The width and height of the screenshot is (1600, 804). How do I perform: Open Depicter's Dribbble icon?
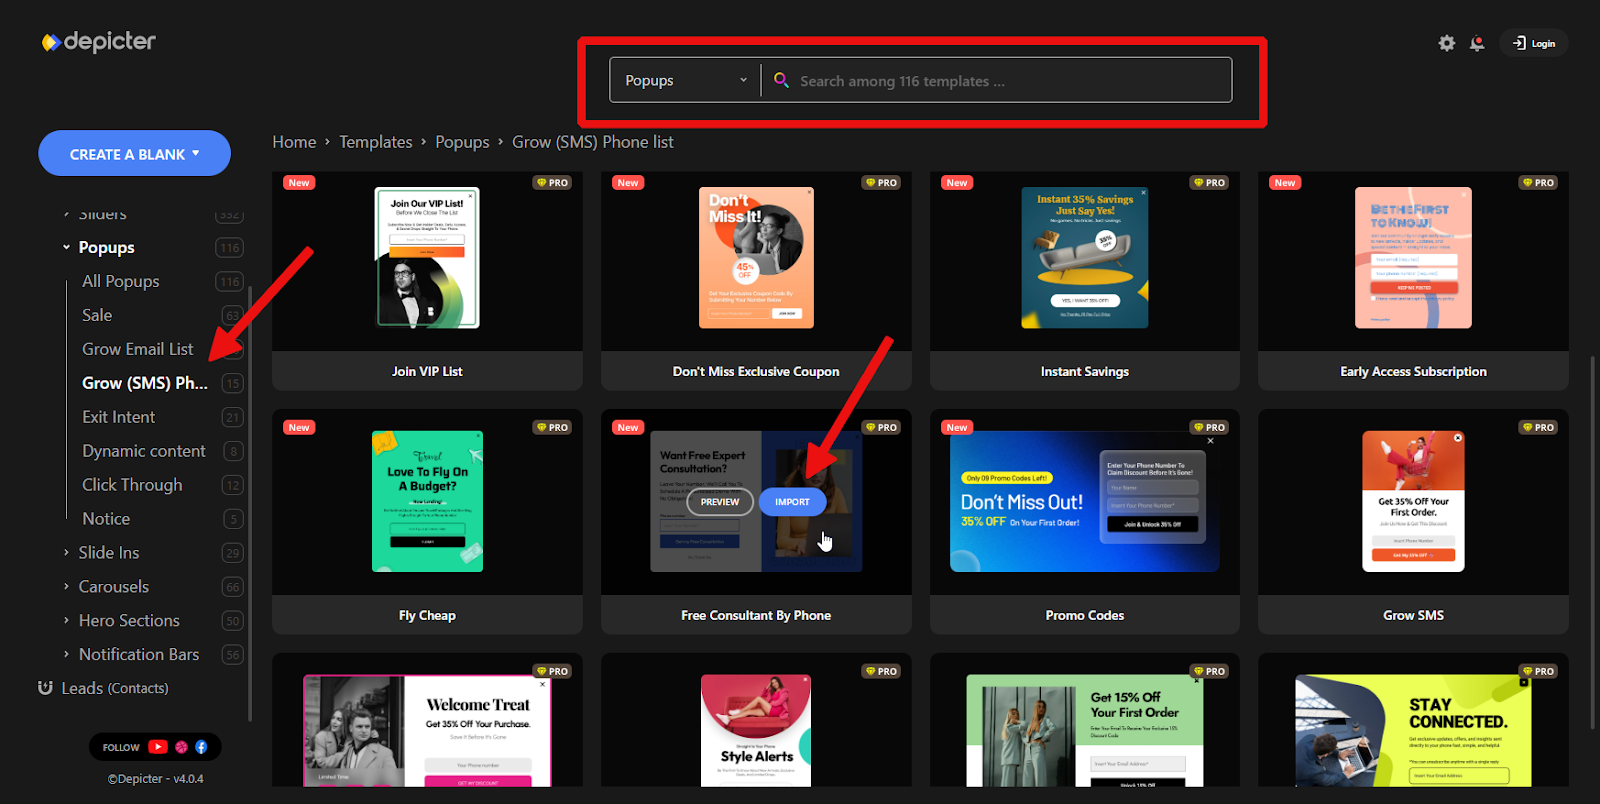(x=181, y=747)
